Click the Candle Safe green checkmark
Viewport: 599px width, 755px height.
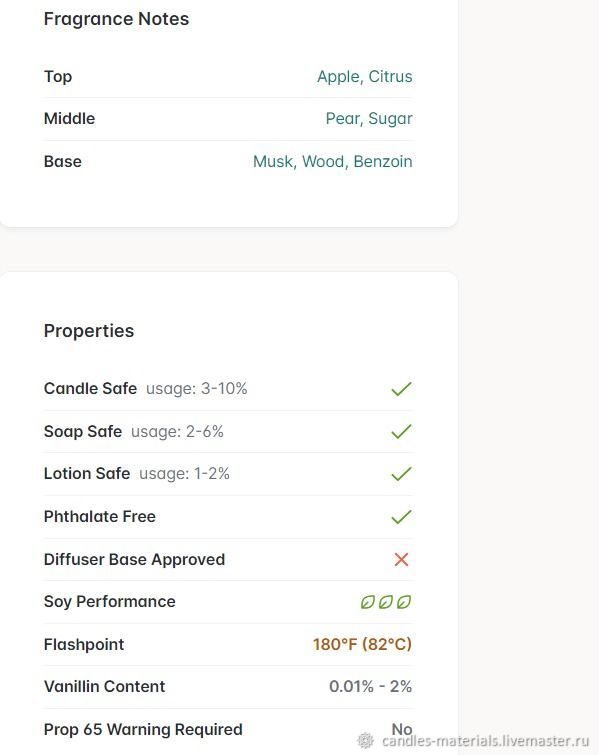(401, 389)
